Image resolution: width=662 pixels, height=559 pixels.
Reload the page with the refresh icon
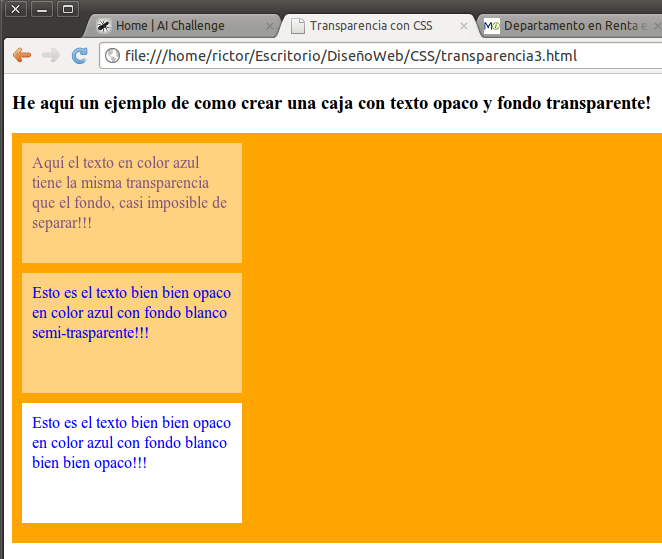[79, 55]
